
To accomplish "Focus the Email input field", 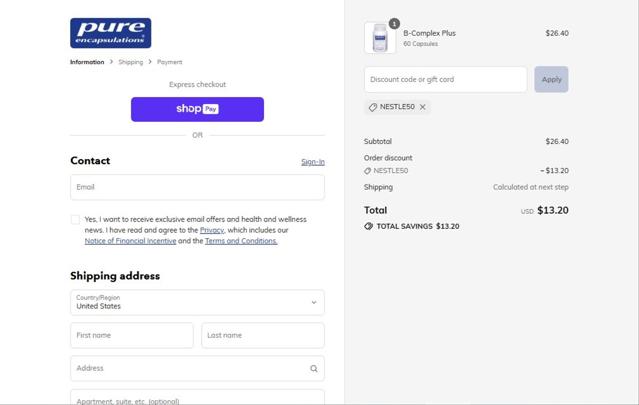I will click(x=197, y=187).
